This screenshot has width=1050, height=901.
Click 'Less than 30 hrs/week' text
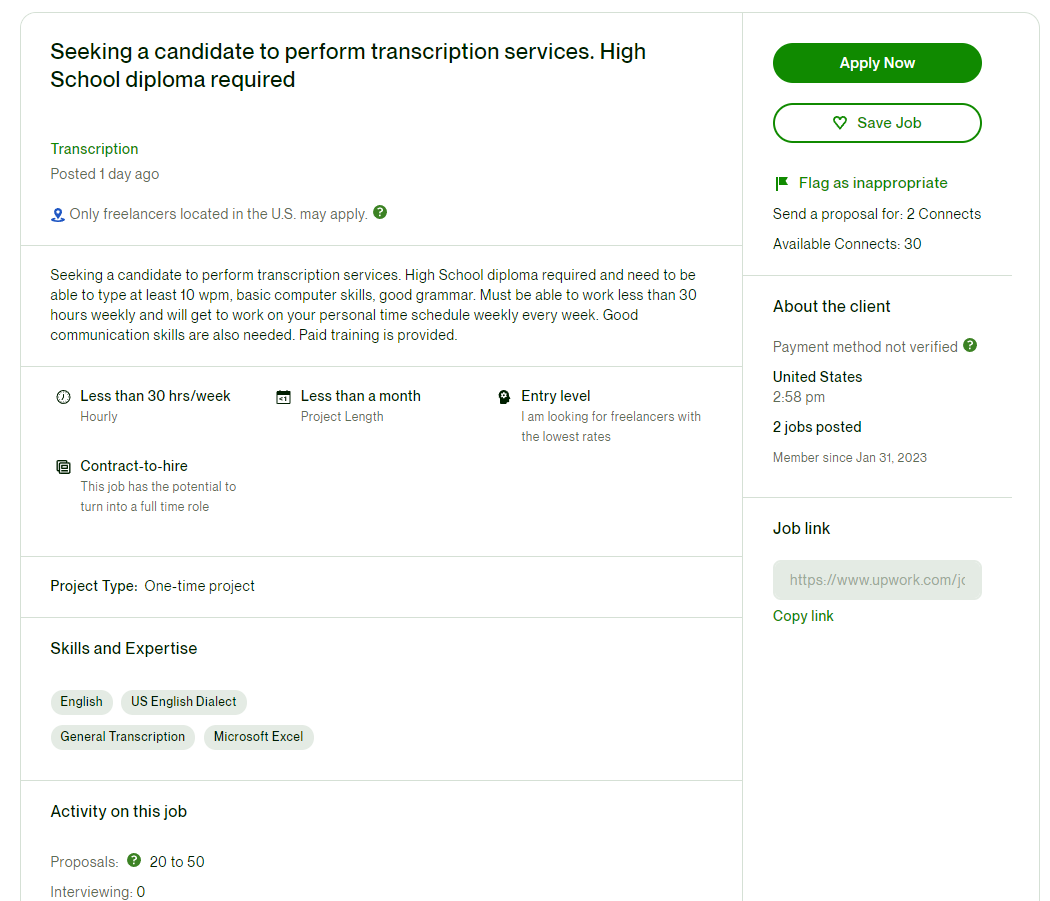(155, 396)
